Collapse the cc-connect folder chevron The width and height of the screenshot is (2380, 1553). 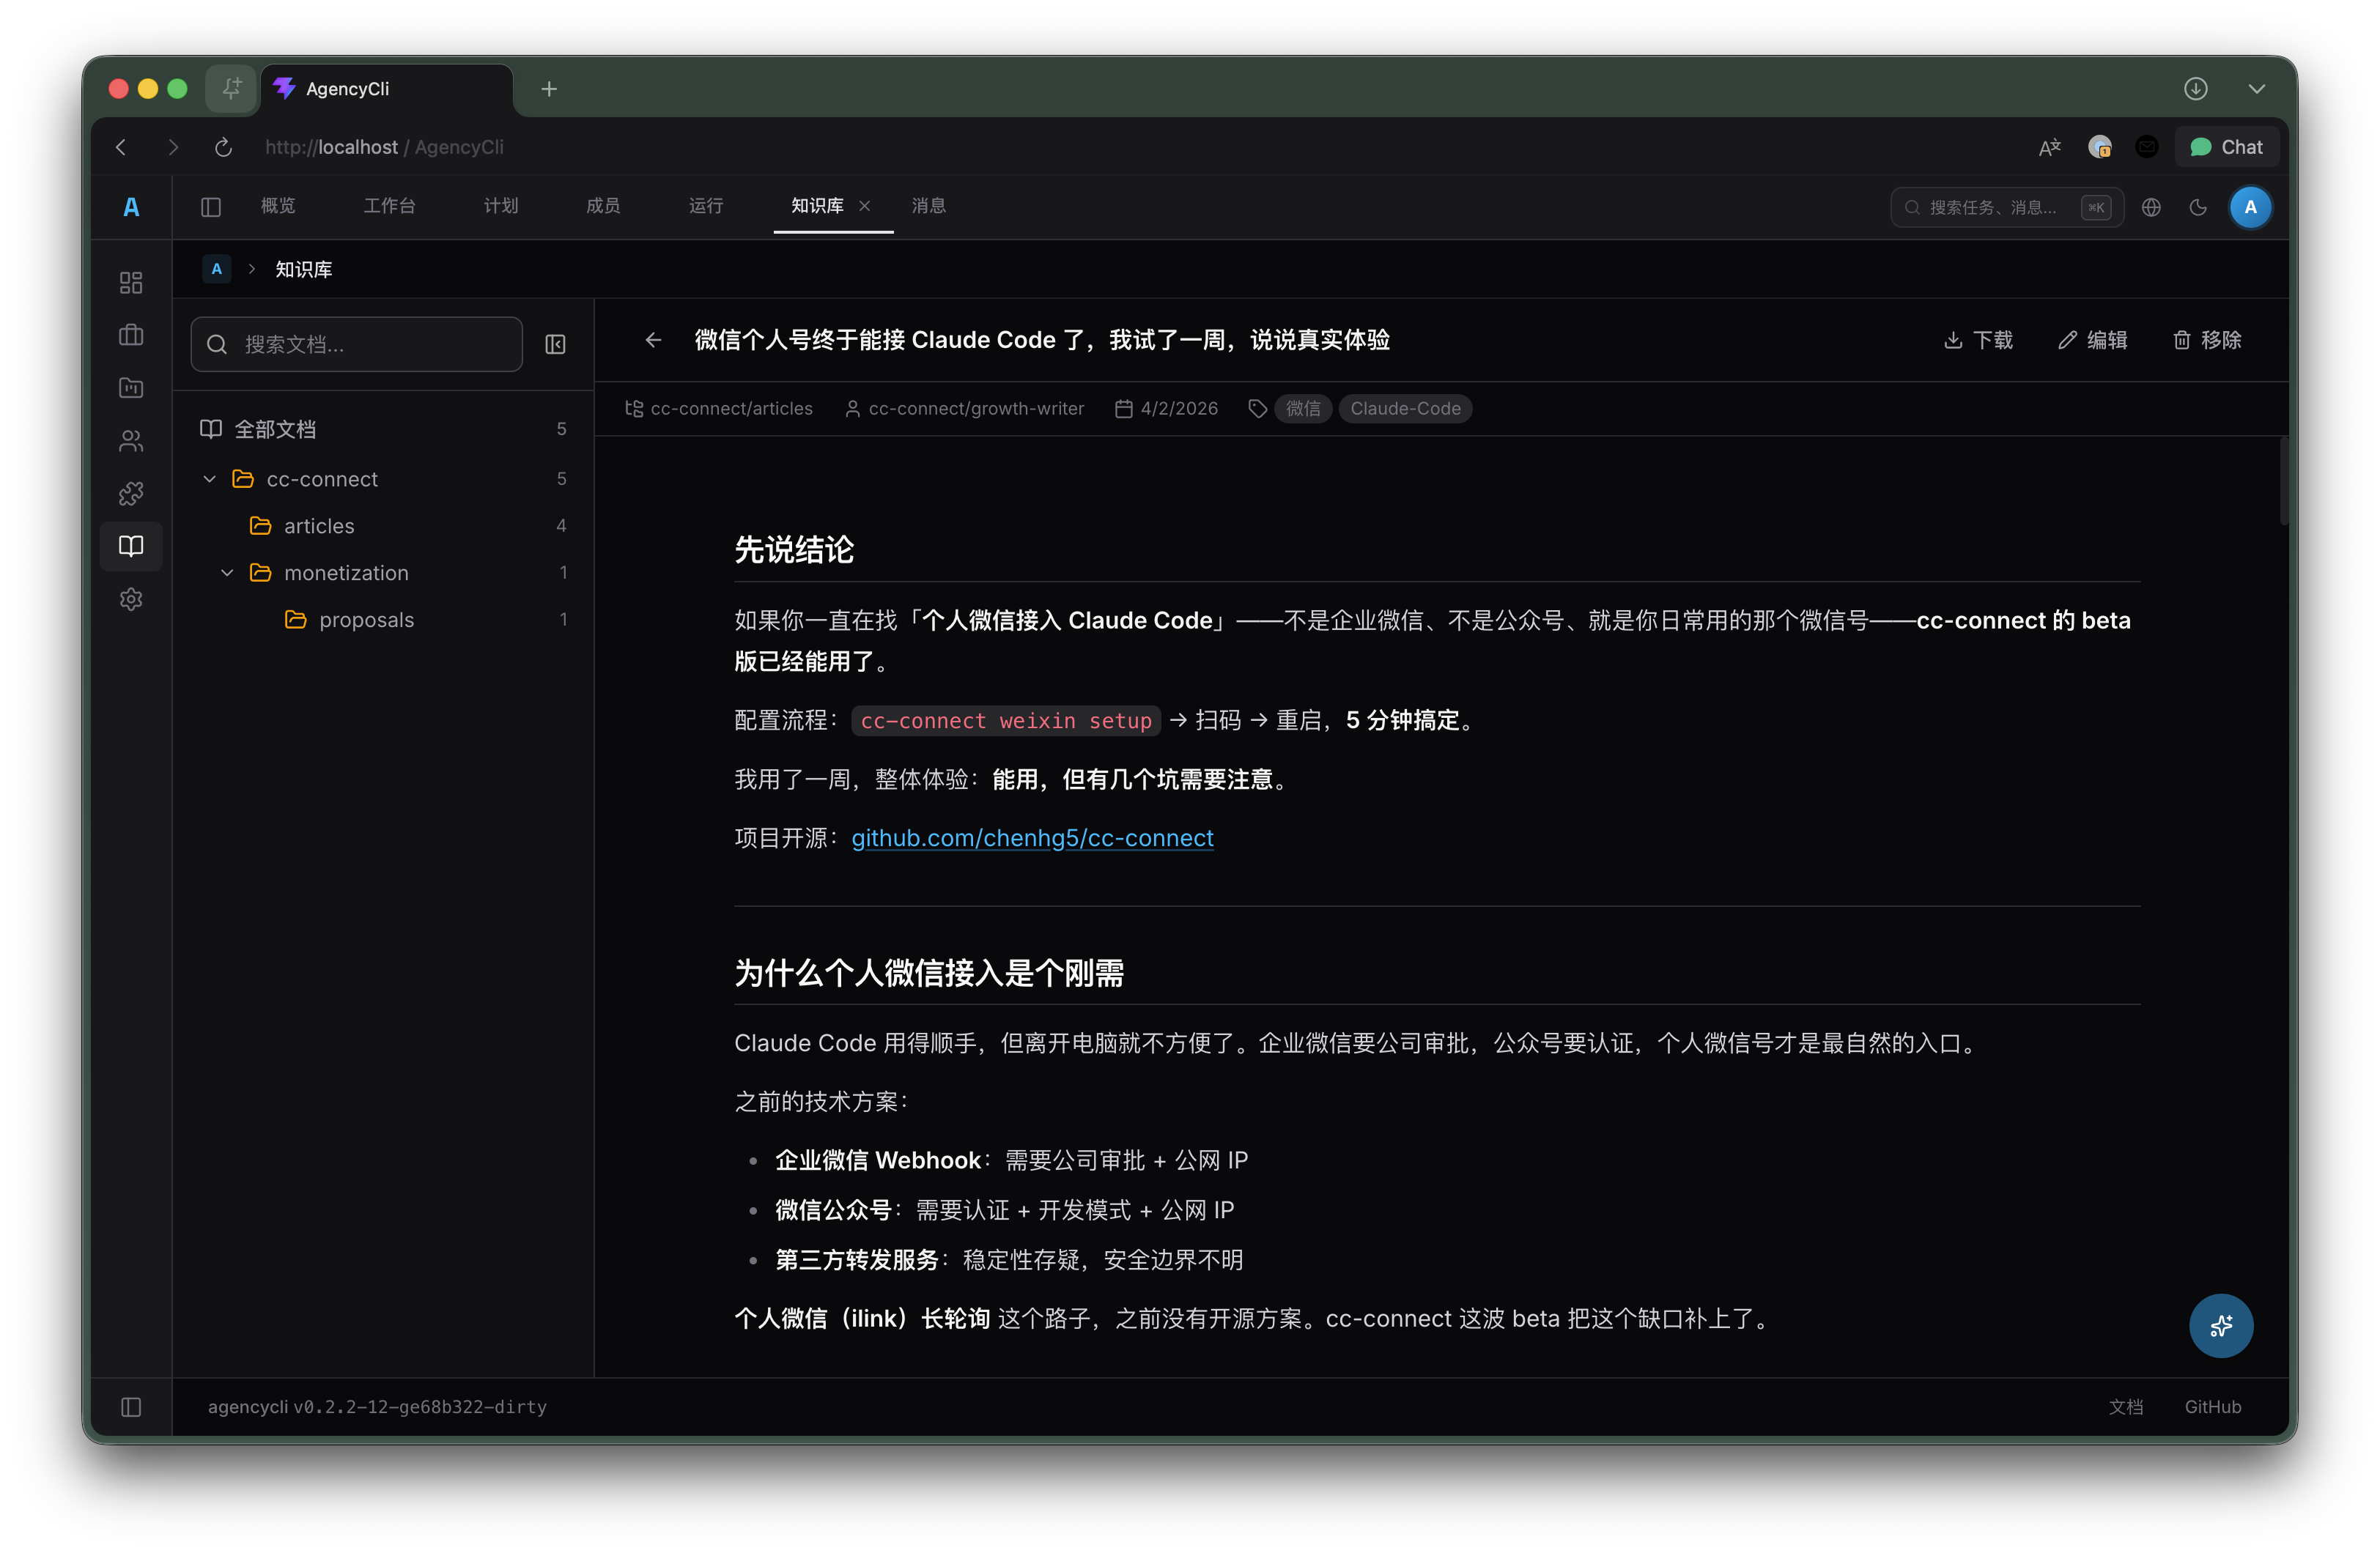[210, 479]
